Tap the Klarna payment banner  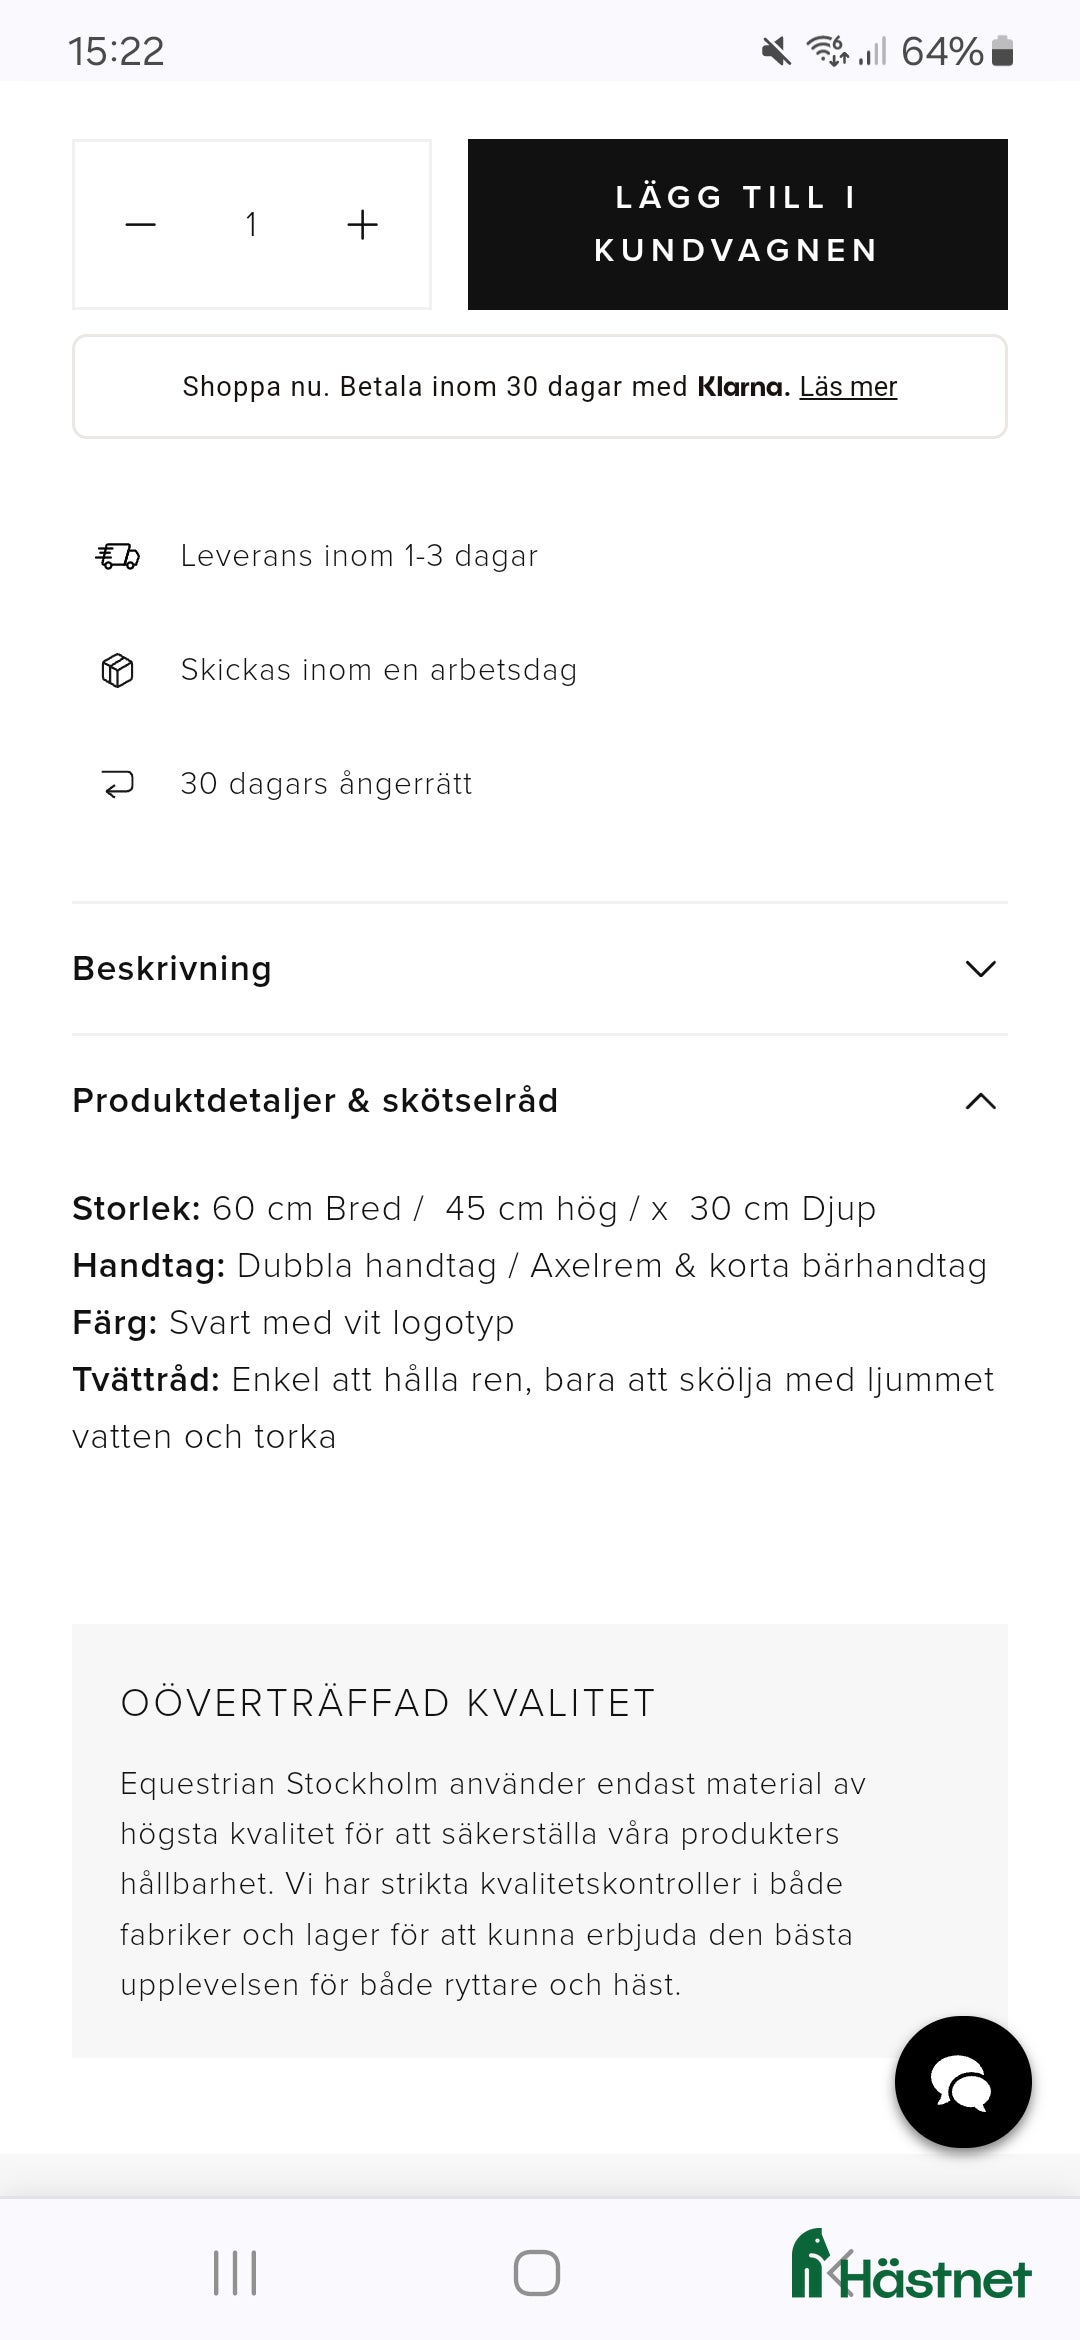click(x=540, y=387)
